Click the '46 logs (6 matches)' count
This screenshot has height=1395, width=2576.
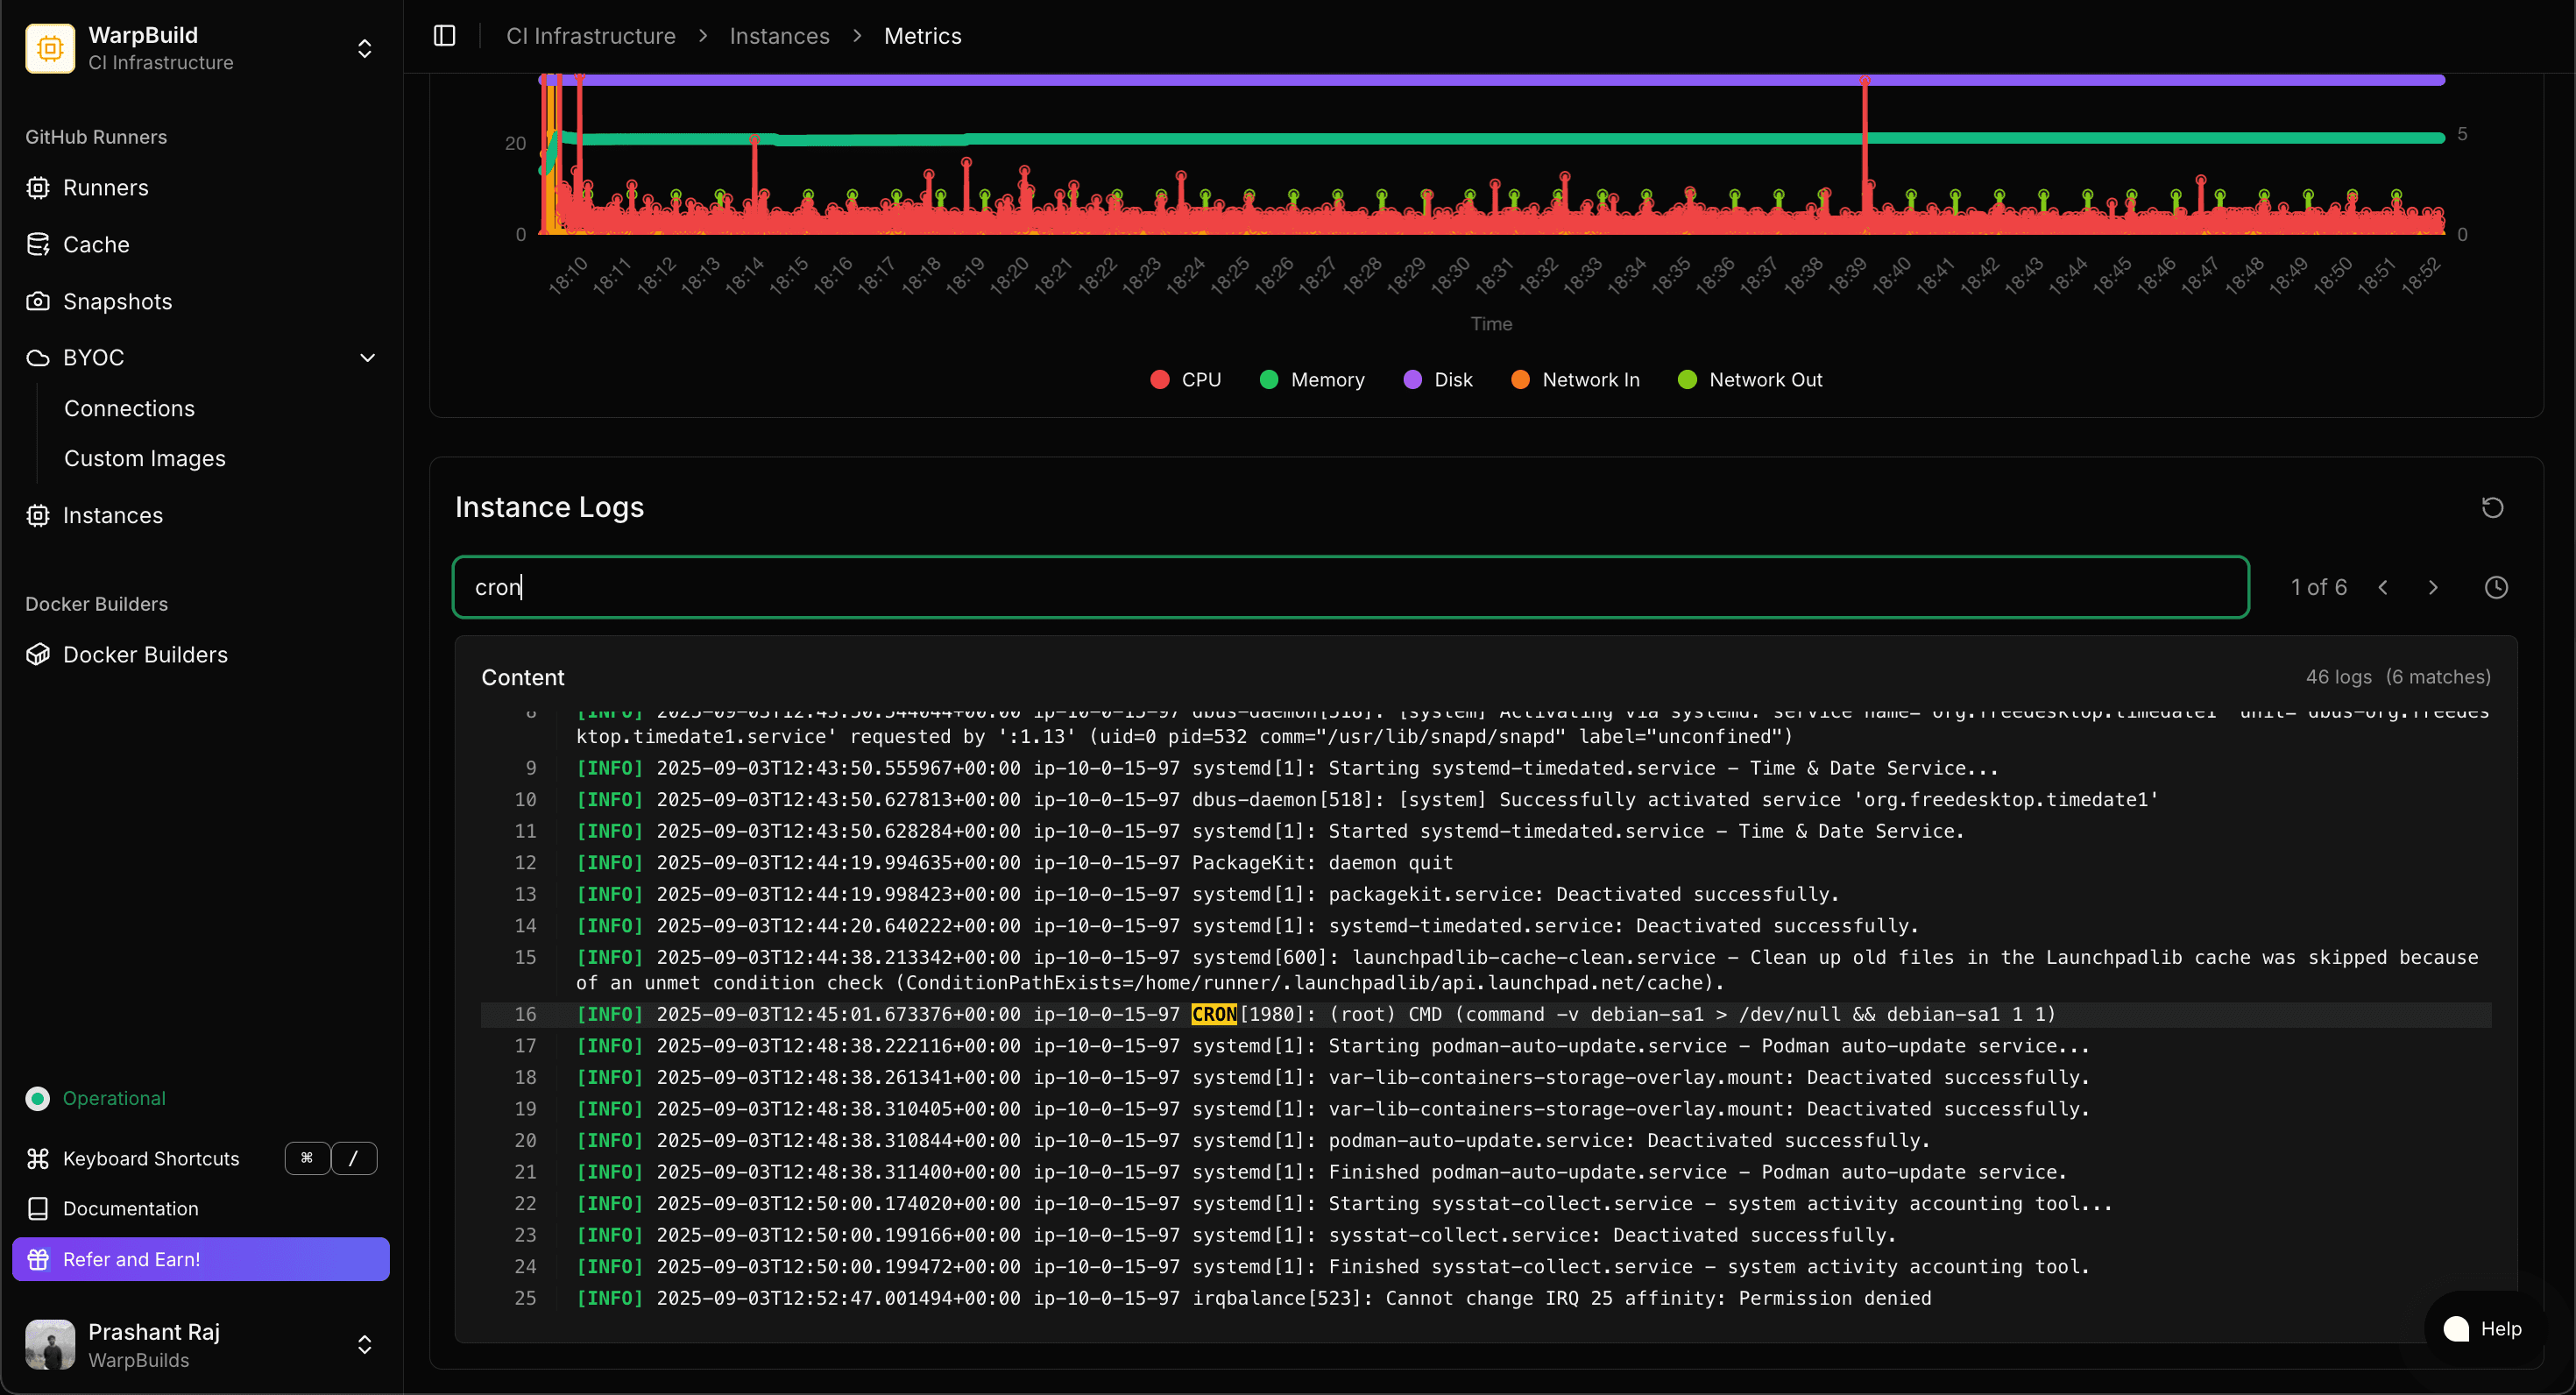[2398, 677]
